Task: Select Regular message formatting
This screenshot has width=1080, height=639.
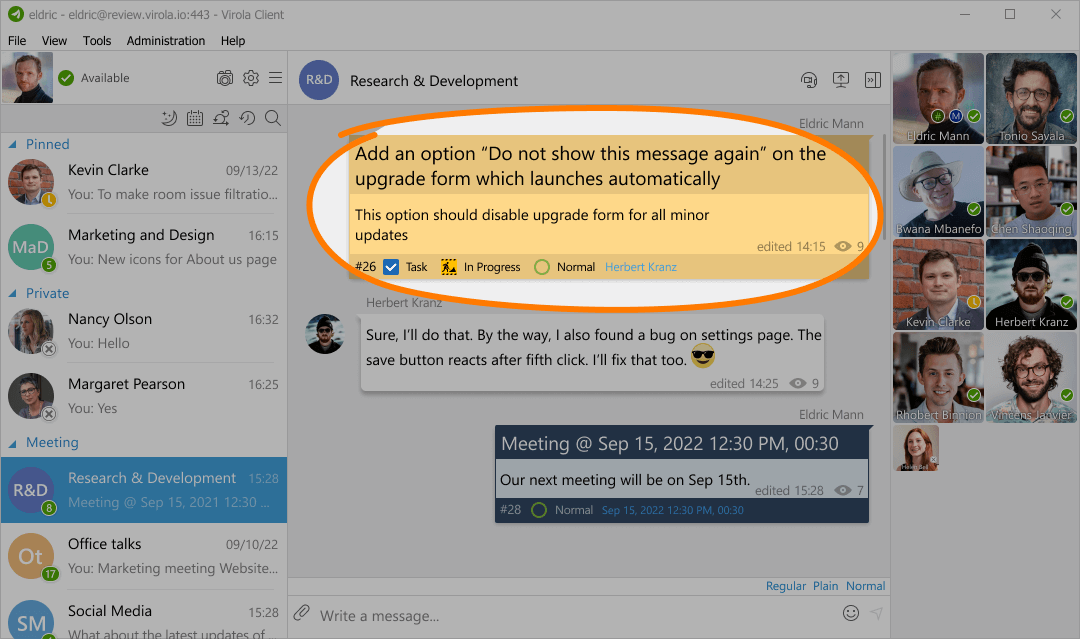Action: [x=787, y=586]
